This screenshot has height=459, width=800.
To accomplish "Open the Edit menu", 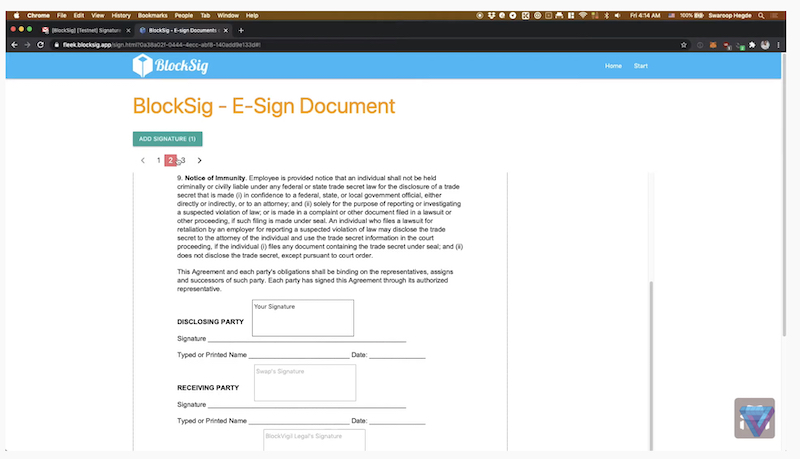I will 79,15.
